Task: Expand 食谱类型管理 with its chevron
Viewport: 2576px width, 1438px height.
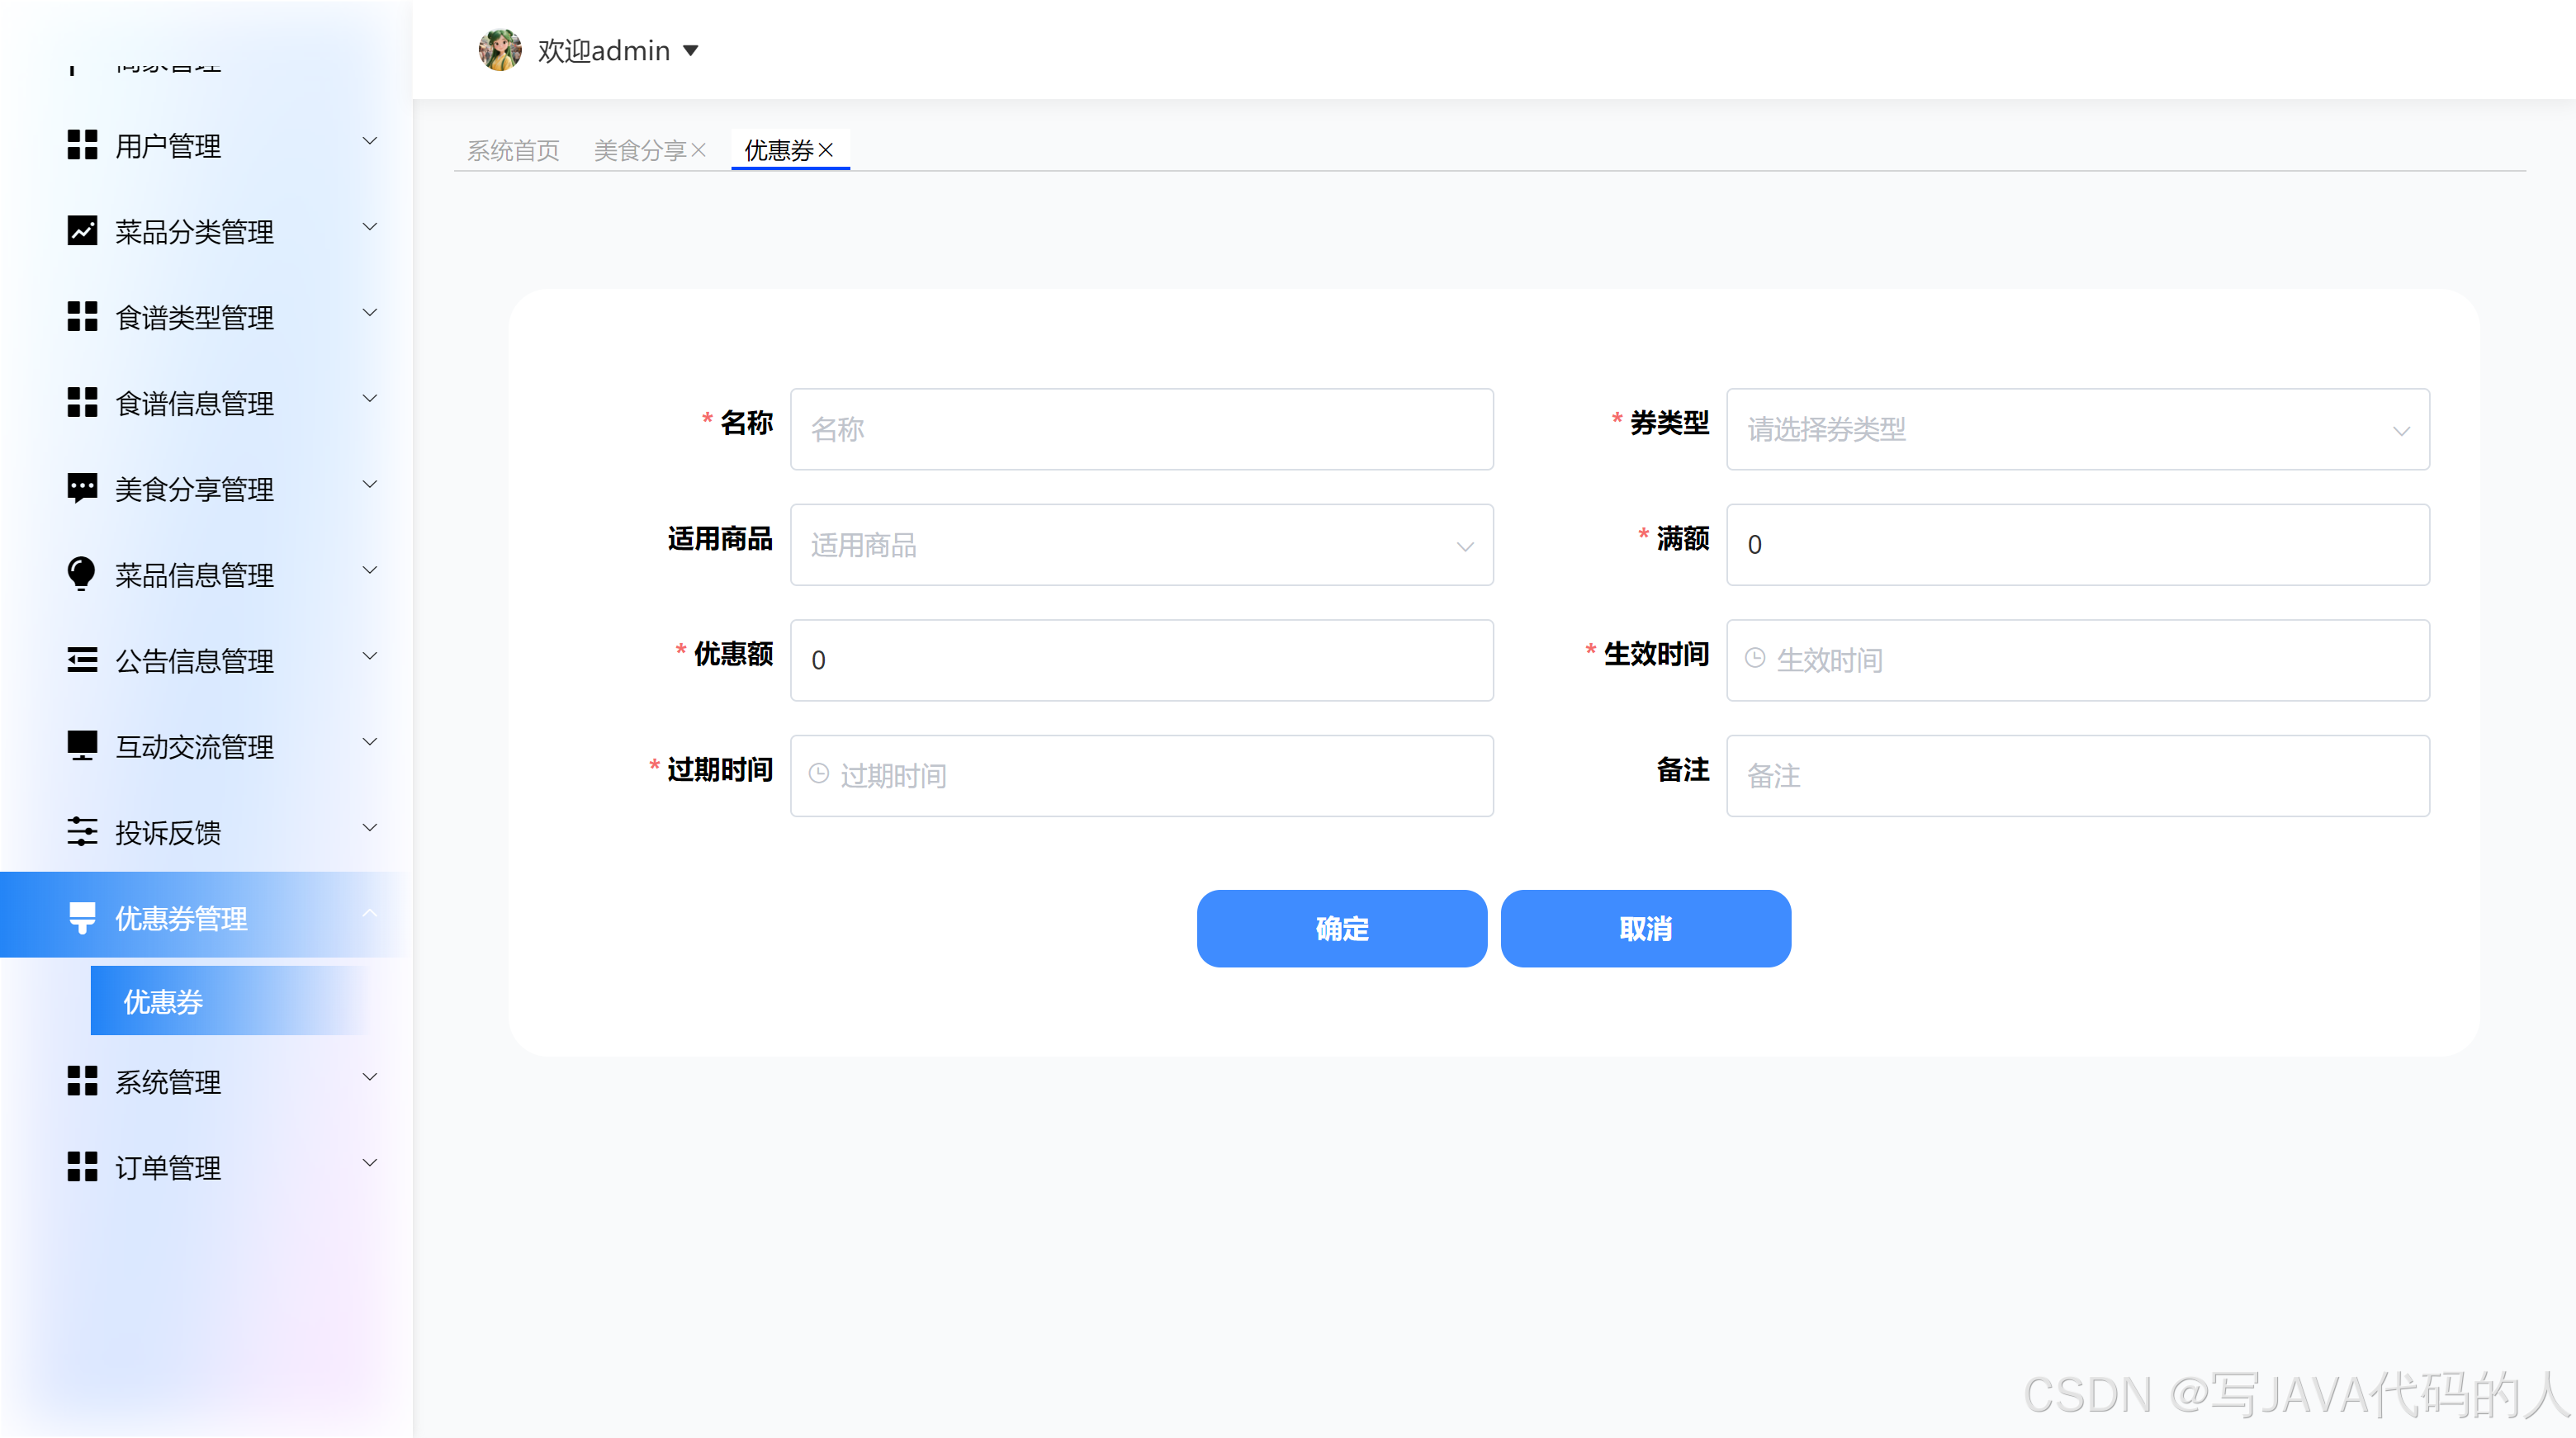Action: click(370, 313)
